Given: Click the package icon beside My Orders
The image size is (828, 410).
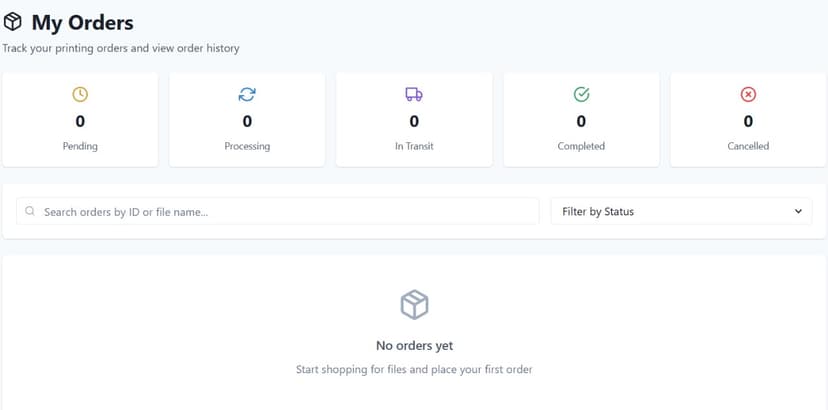Looking at the screenshot, I should (14, 22).
